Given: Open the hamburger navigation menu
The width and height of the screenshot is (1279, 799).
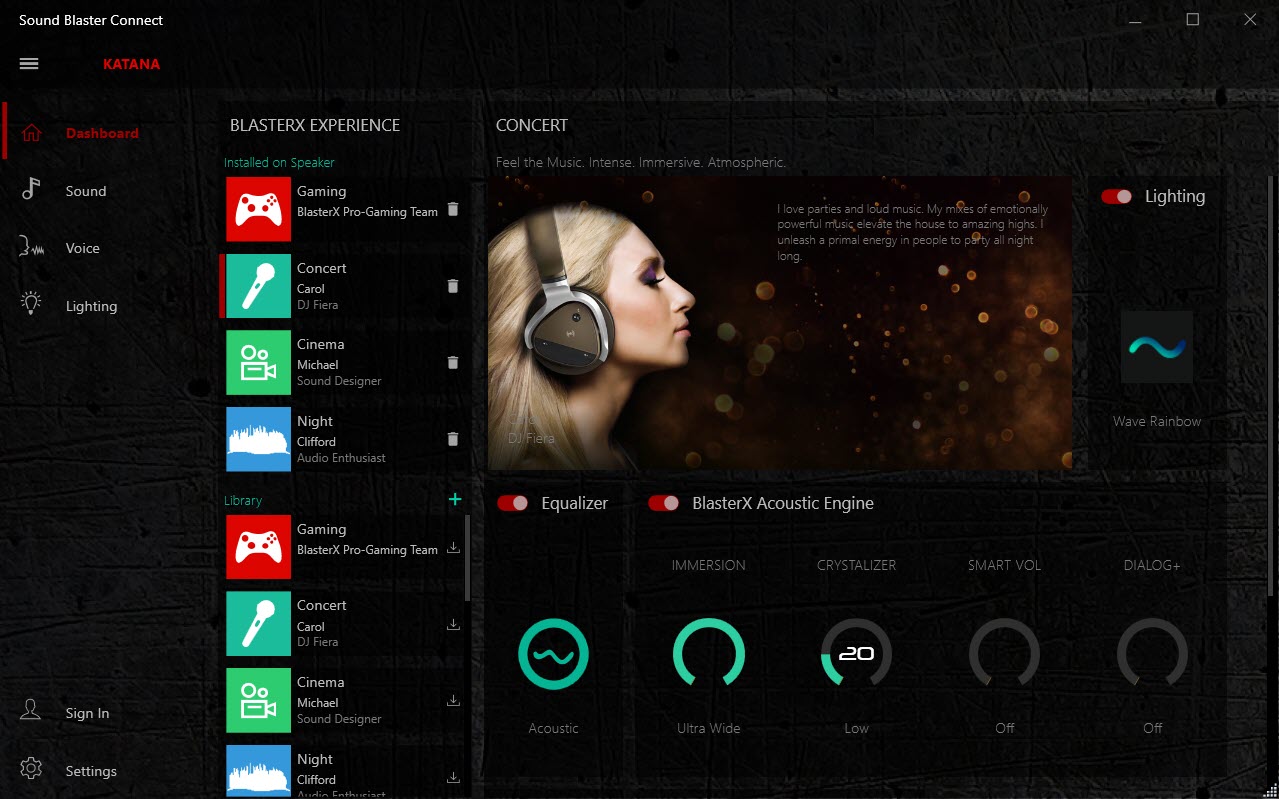Looking at the screenshot, I should [29, 64].
